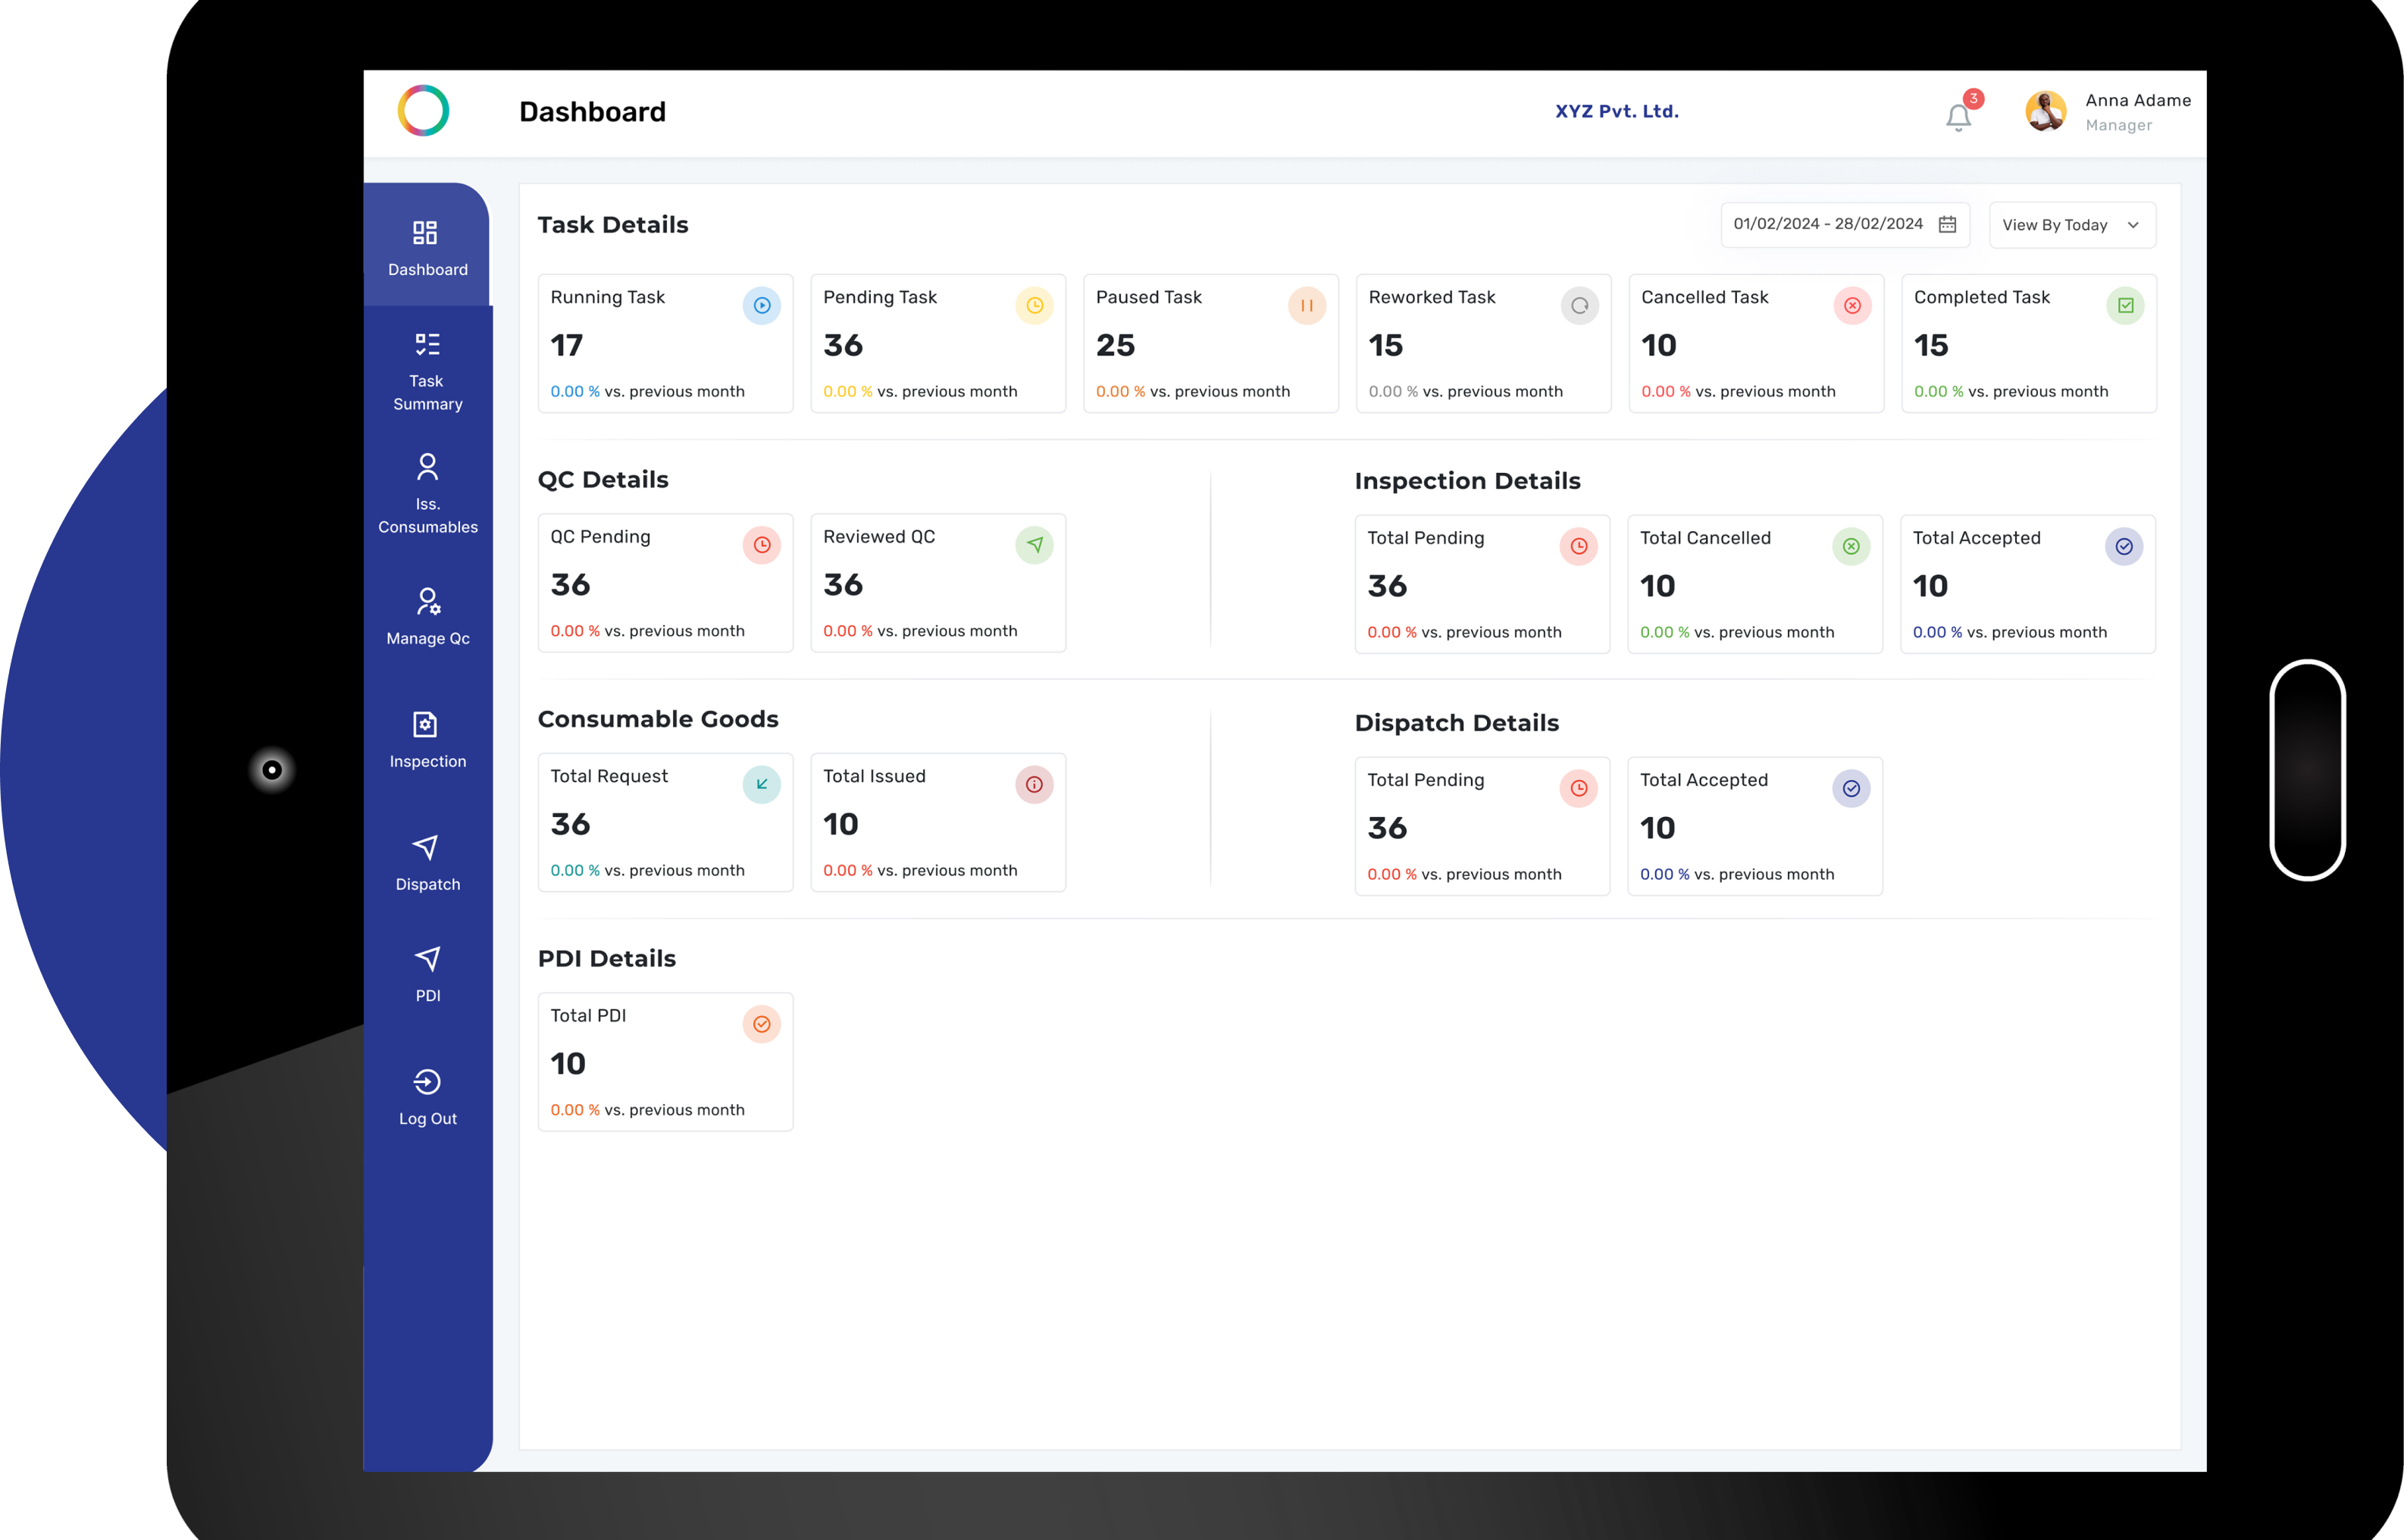
Task: Click the Running Task play icon
Action: [x=762, y=306]
